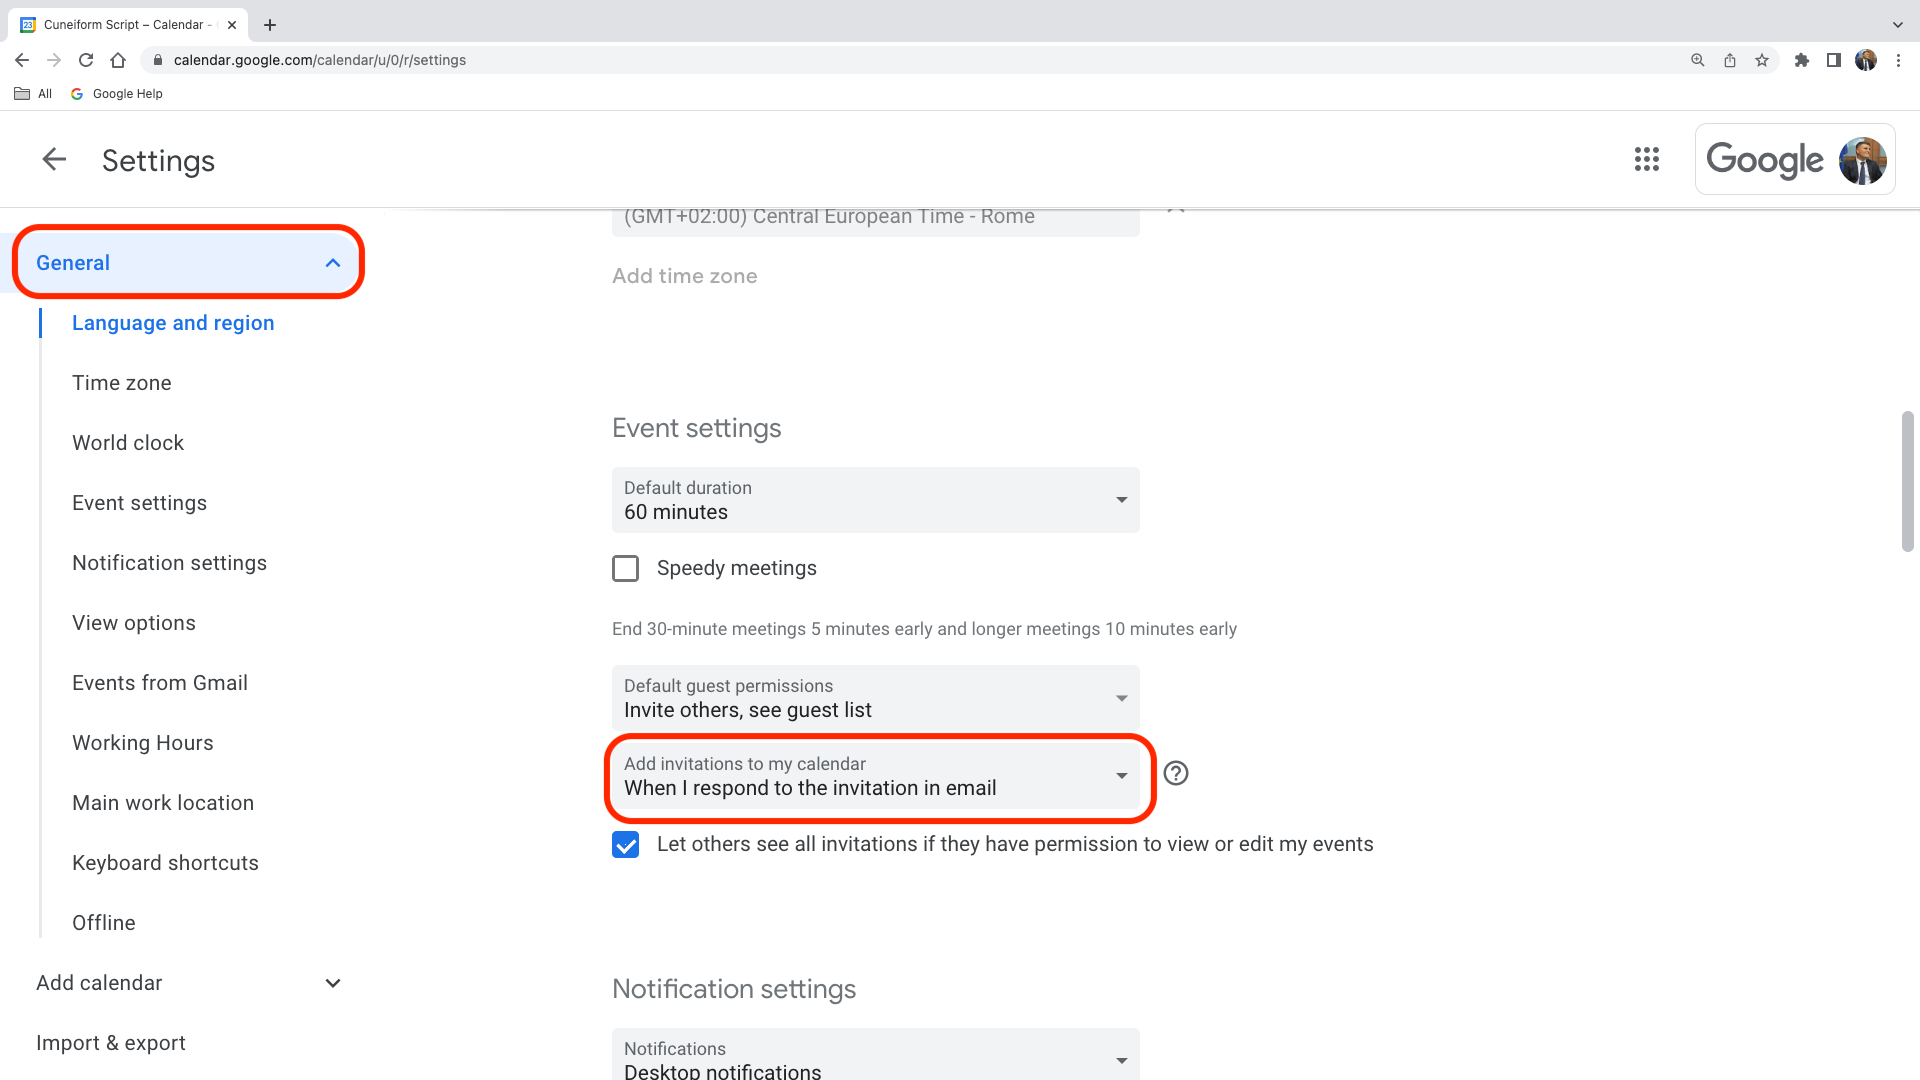Viewport: 1920px width, 1080px height.
Task: Enable the Speedy meetings checkbox
Action: 626,569
